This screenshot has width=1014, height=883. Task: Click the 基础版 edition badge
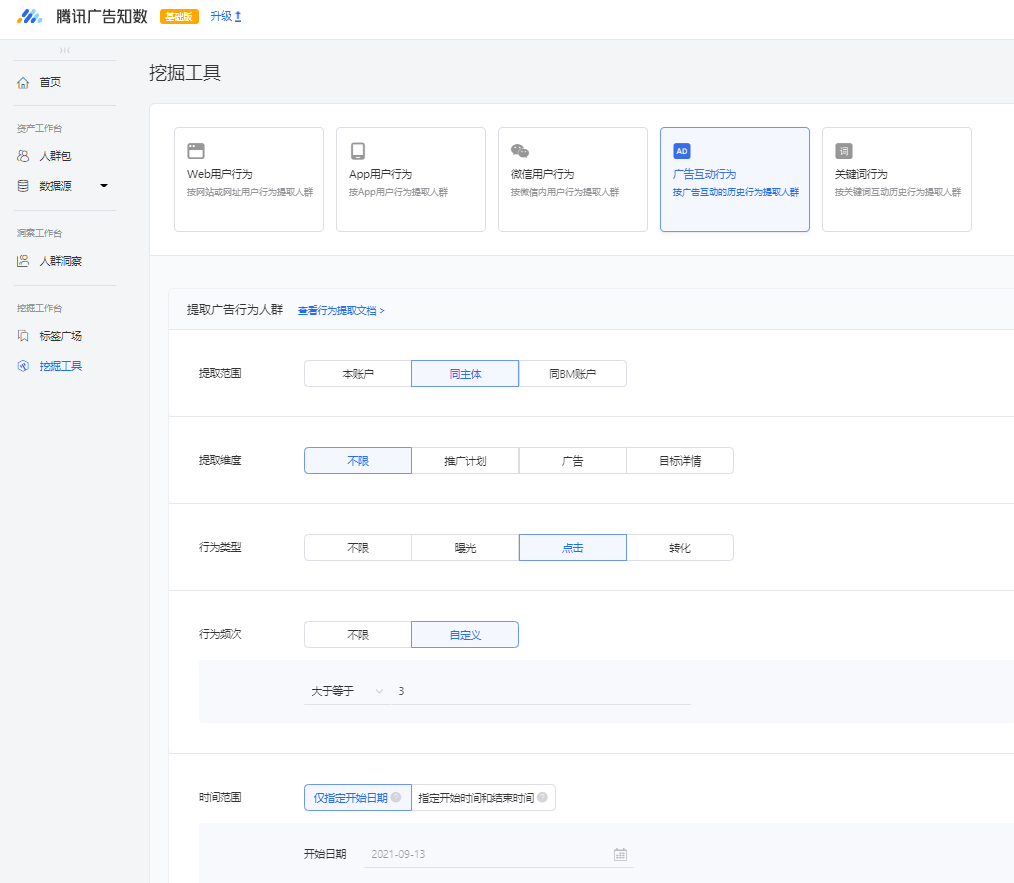pos(179,16)
